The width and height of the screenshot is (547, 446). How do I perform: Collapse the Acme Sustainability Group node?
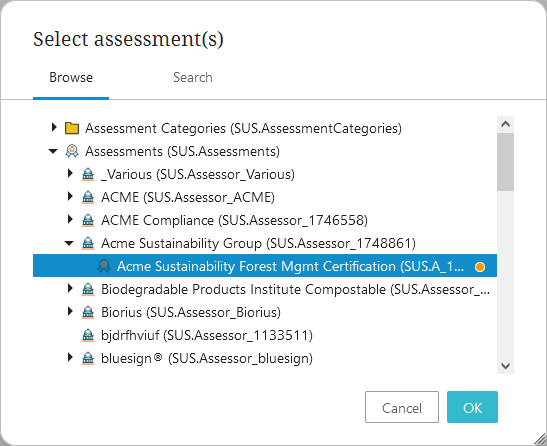click(x=69, y=243)
